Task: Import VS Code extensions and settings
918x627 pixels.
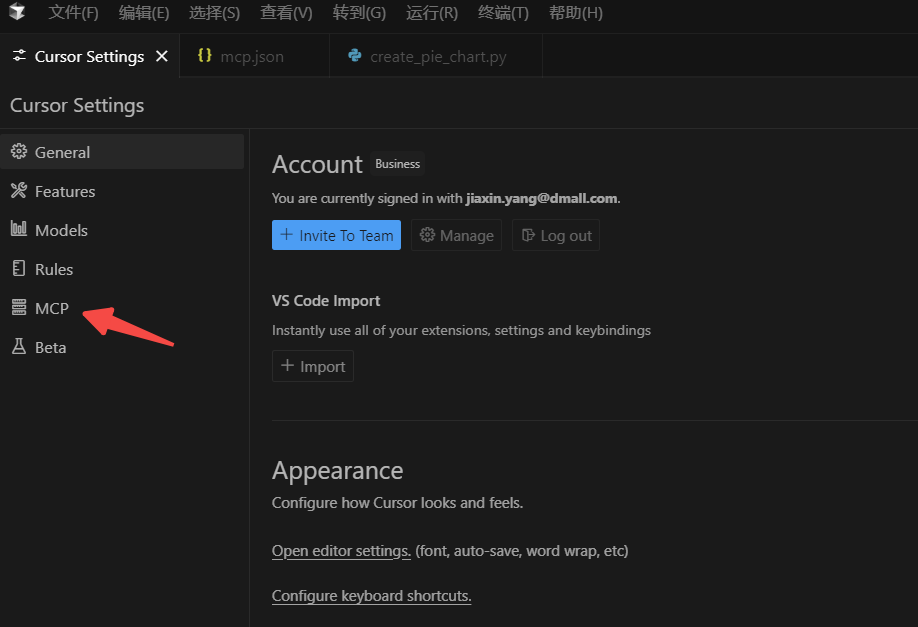Action: click(x=313, y=366)
